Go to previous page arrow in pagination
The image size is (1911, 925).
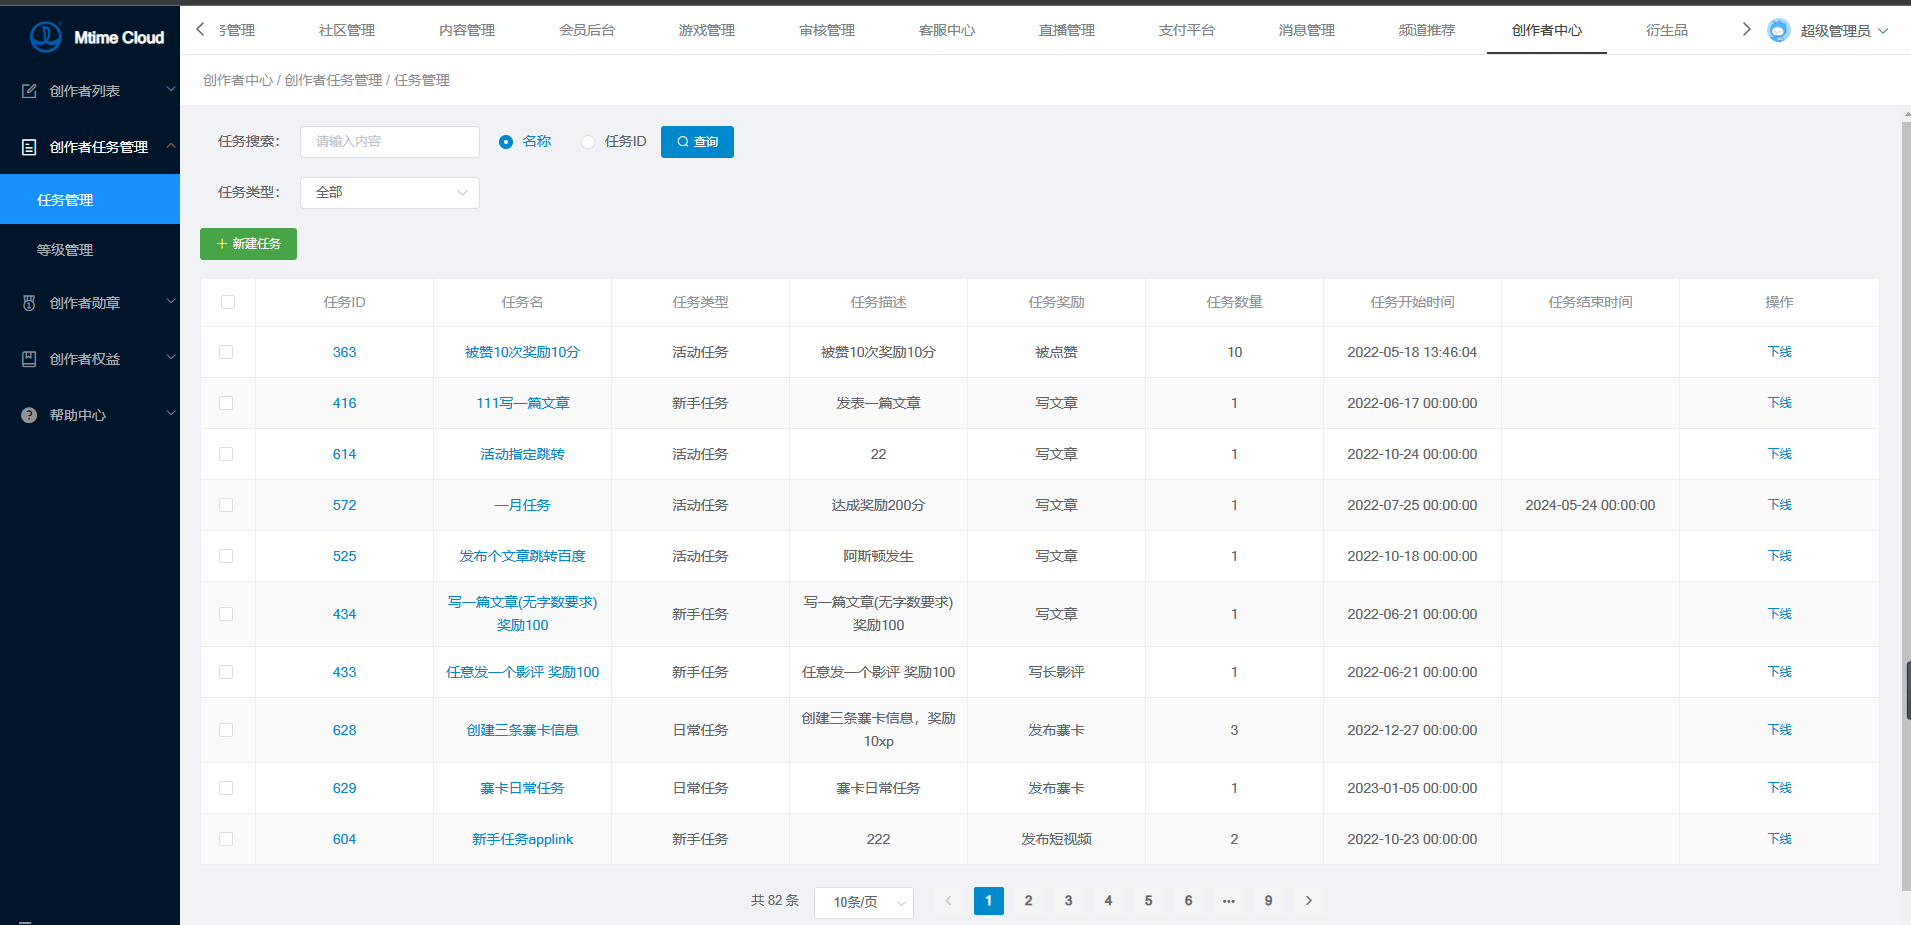pos(948,901)
